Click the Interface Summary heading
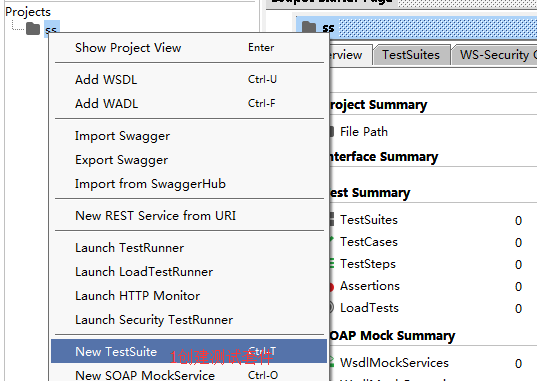Screen dimensions: 537x381 pos(384,157)
